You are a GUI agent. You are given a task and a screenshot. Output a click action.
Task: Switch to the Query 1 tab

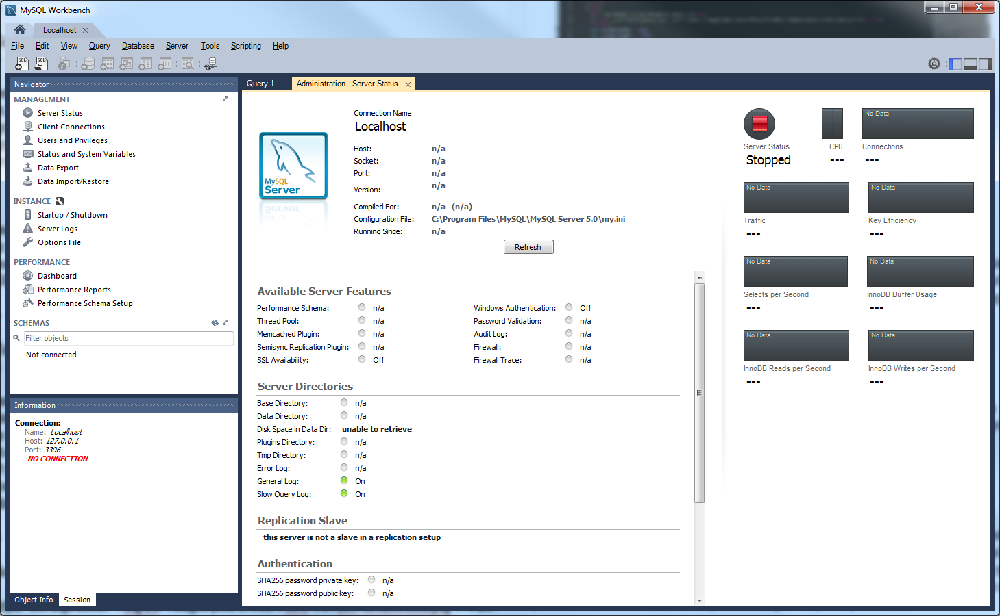[x=260, y=84]
